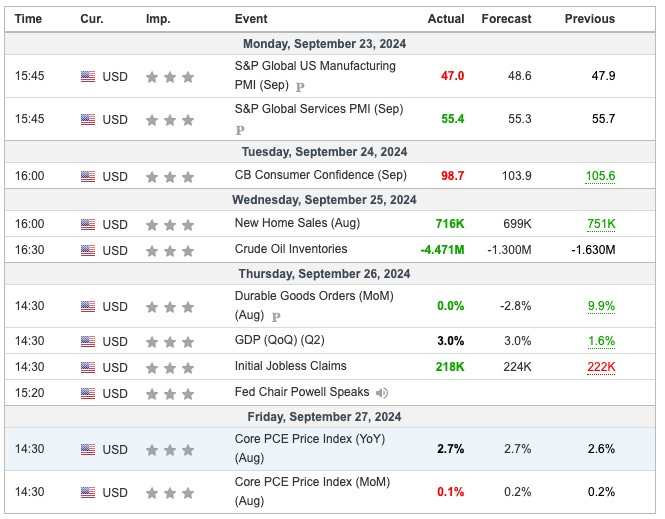Click revised previous value 751K
665x519 pixels.
[601, 224]
